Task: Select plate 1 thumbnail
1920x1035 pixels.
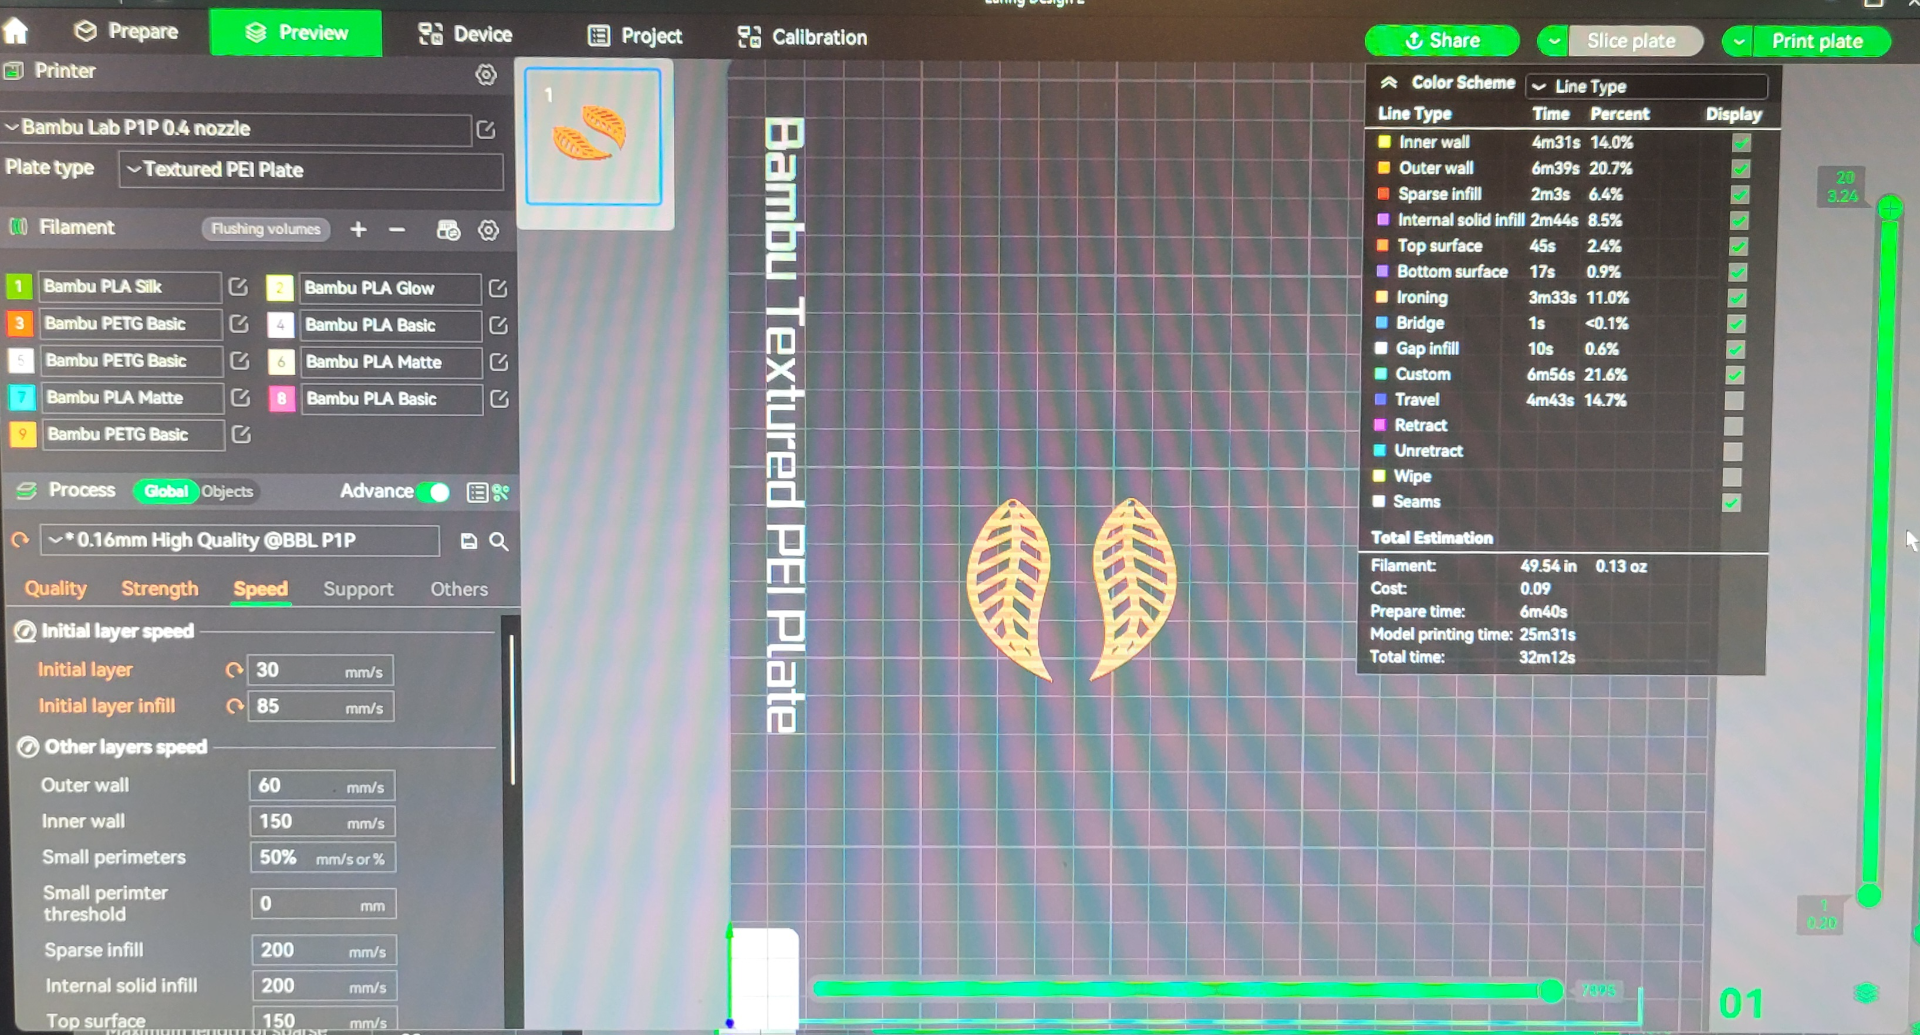Action: [594, 137]
